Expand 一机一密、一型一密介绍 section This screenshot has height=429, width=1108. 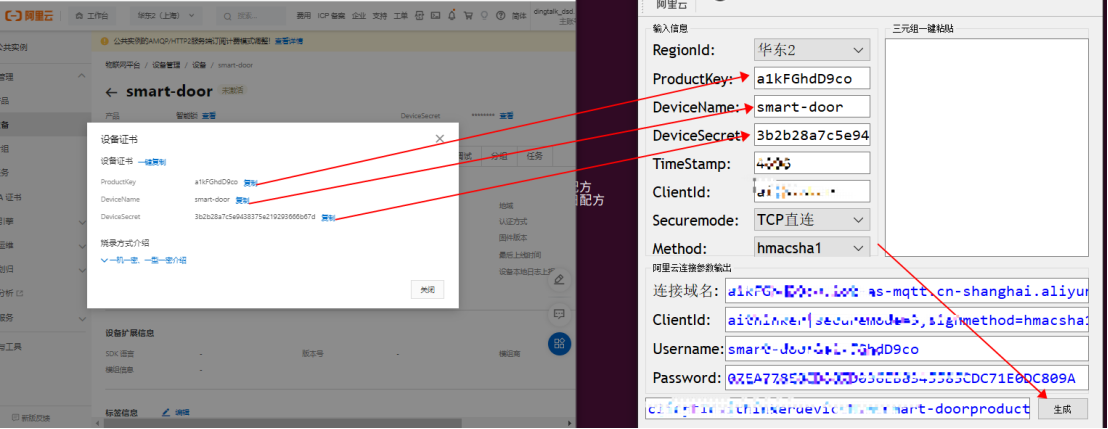point(143,260)
